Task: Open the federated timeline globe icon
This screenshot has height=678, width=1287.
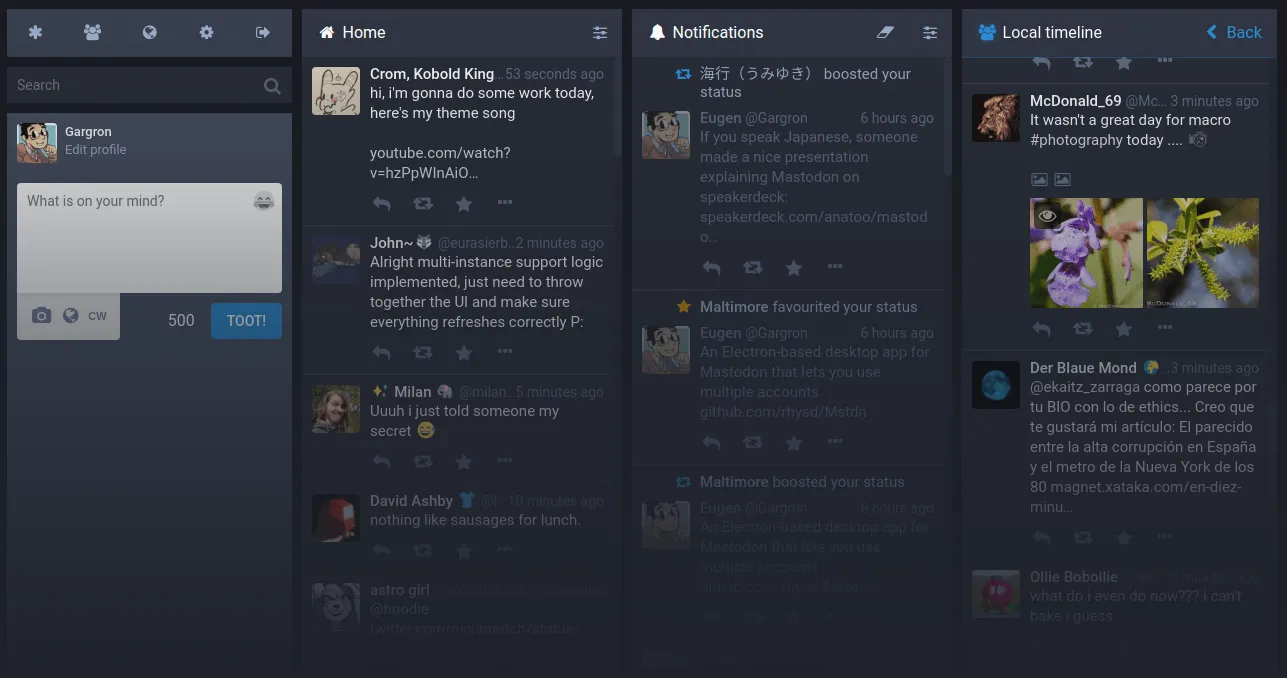Action: [149, 32]
